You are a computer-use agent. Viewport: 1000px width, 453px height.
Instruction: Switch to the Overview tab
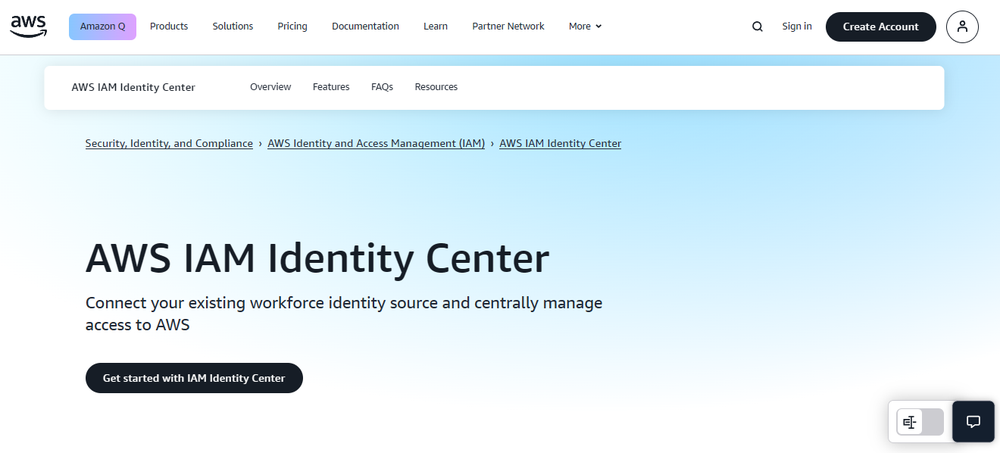pyautogui.click(x=270, y=87)
